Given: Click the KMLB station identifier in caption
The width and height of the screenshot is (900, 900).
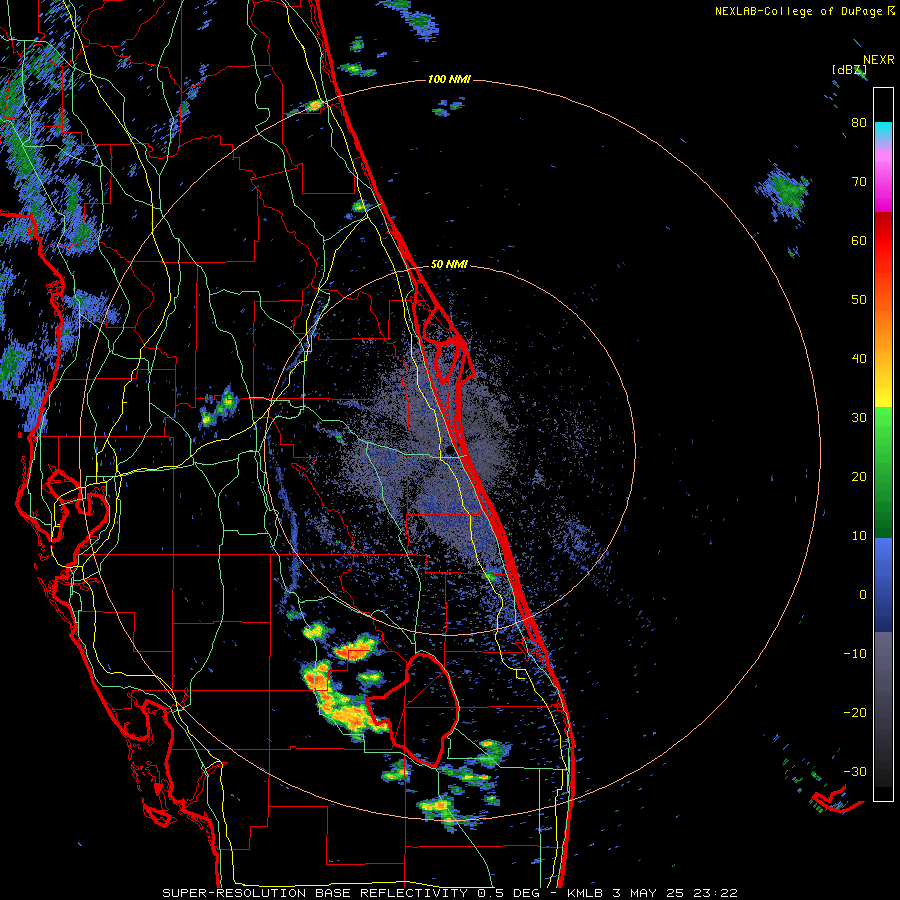Looking at the screenshot, I should (x=585, y=893).
